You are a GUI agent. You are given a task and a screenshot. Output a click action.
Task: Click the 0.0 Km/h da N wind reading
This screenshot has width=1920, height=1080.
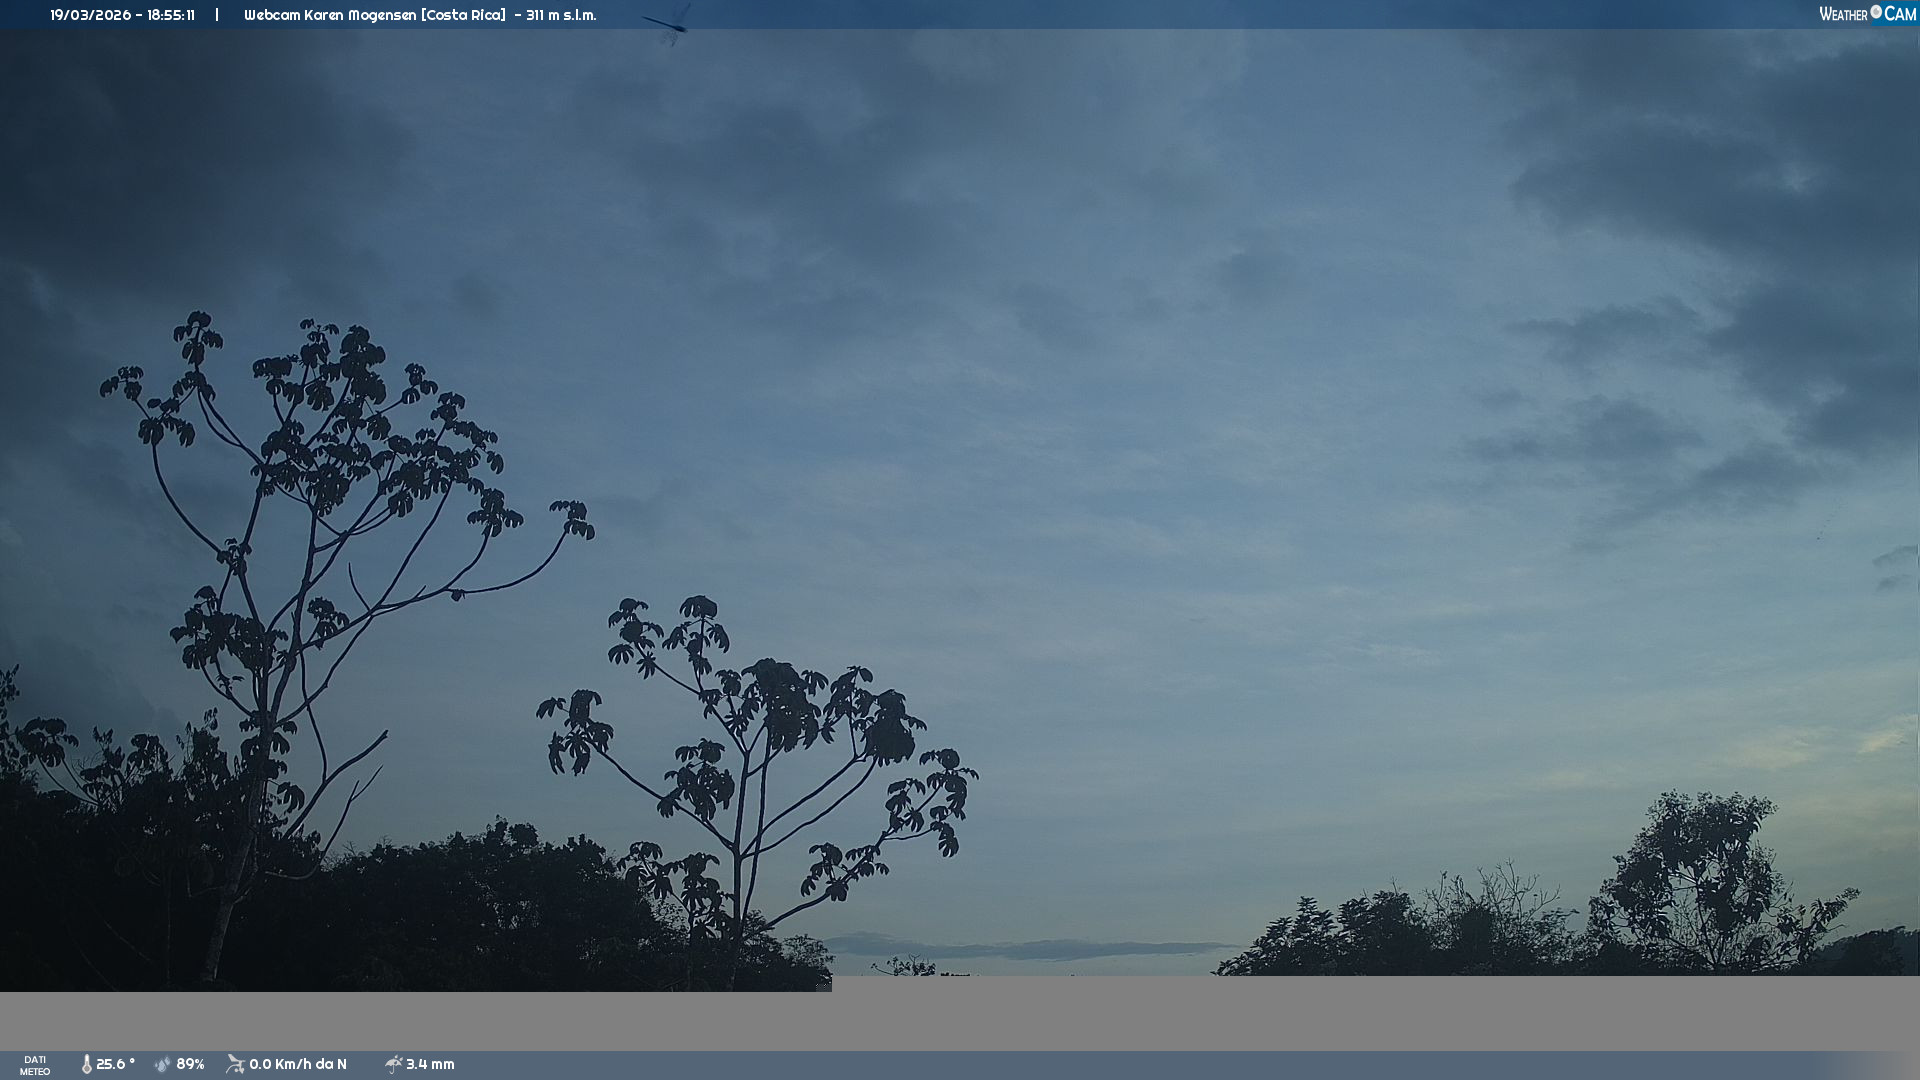(x=298, y=1064)
